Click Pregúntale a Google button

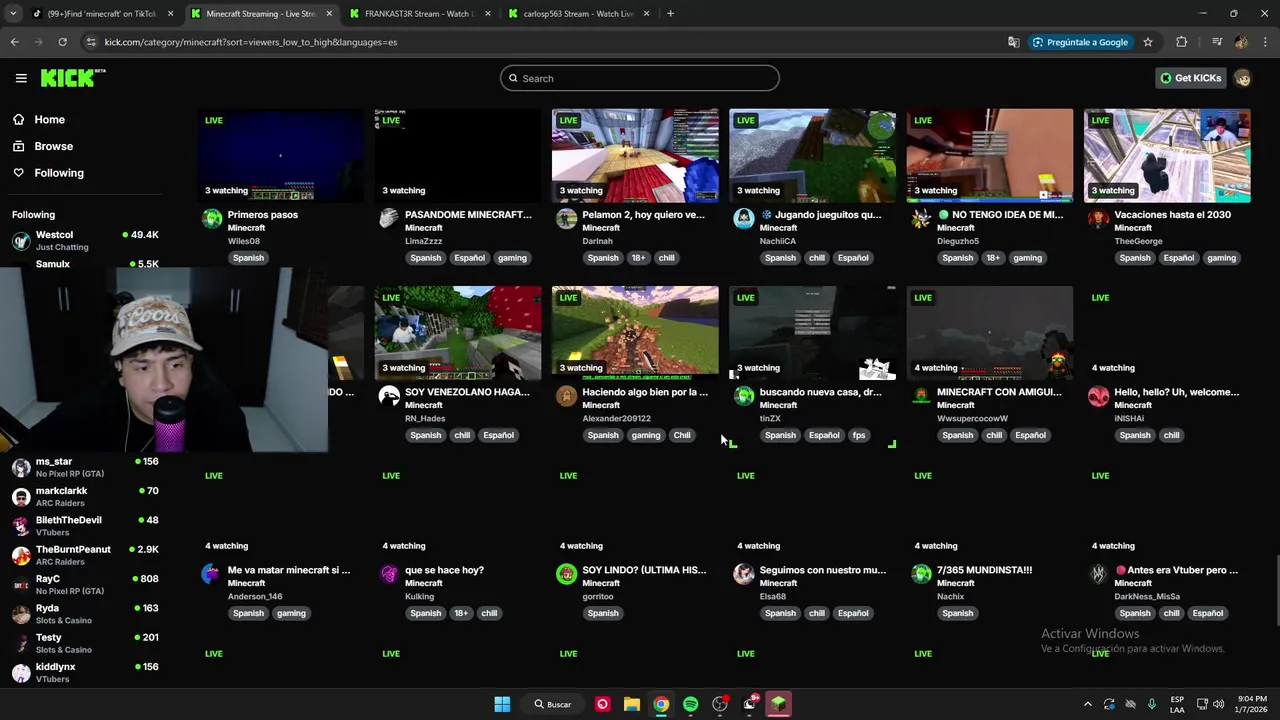click(x=1080, y=42)
